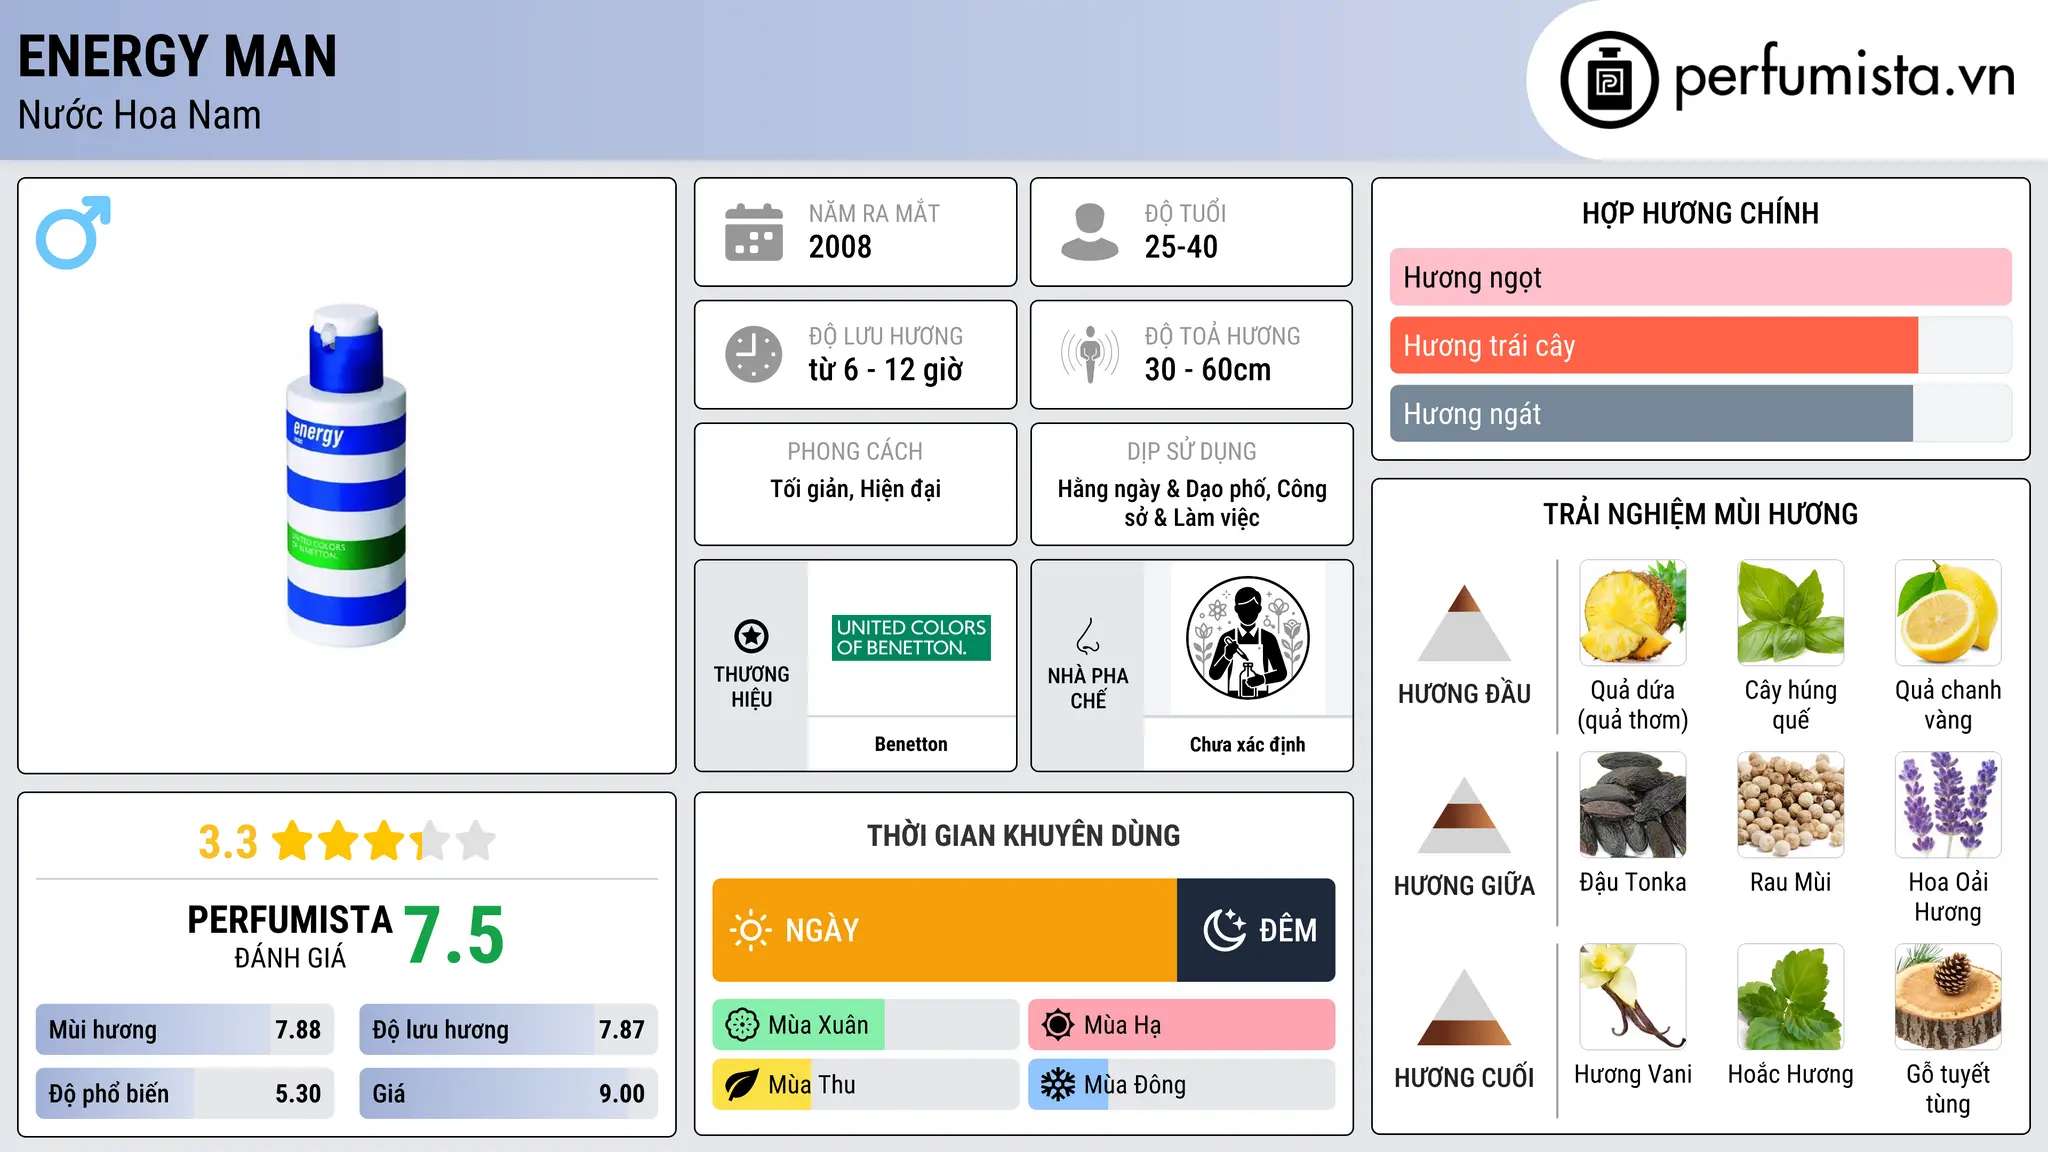
Task: Select the Hương Vani vanilla note image
Action: pos(1633,997)
